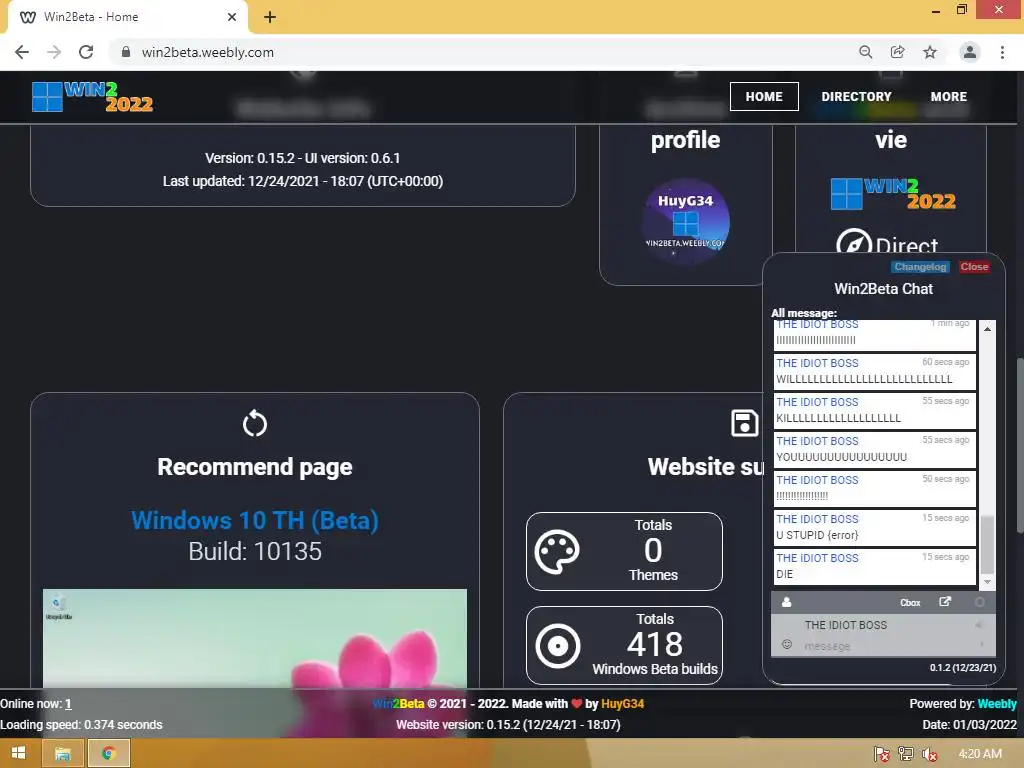
Task: Click the HuyG34 profile avatar image
Action: pyautogui.click(x=685, y=222)
